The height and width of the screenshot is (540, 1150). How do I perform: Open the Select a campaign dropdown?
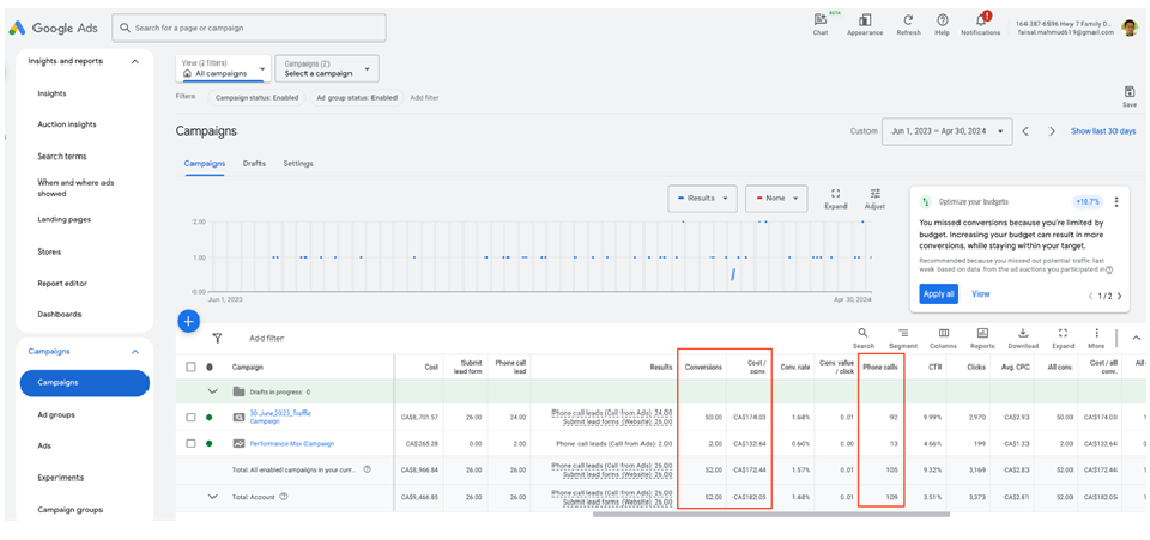327,68
